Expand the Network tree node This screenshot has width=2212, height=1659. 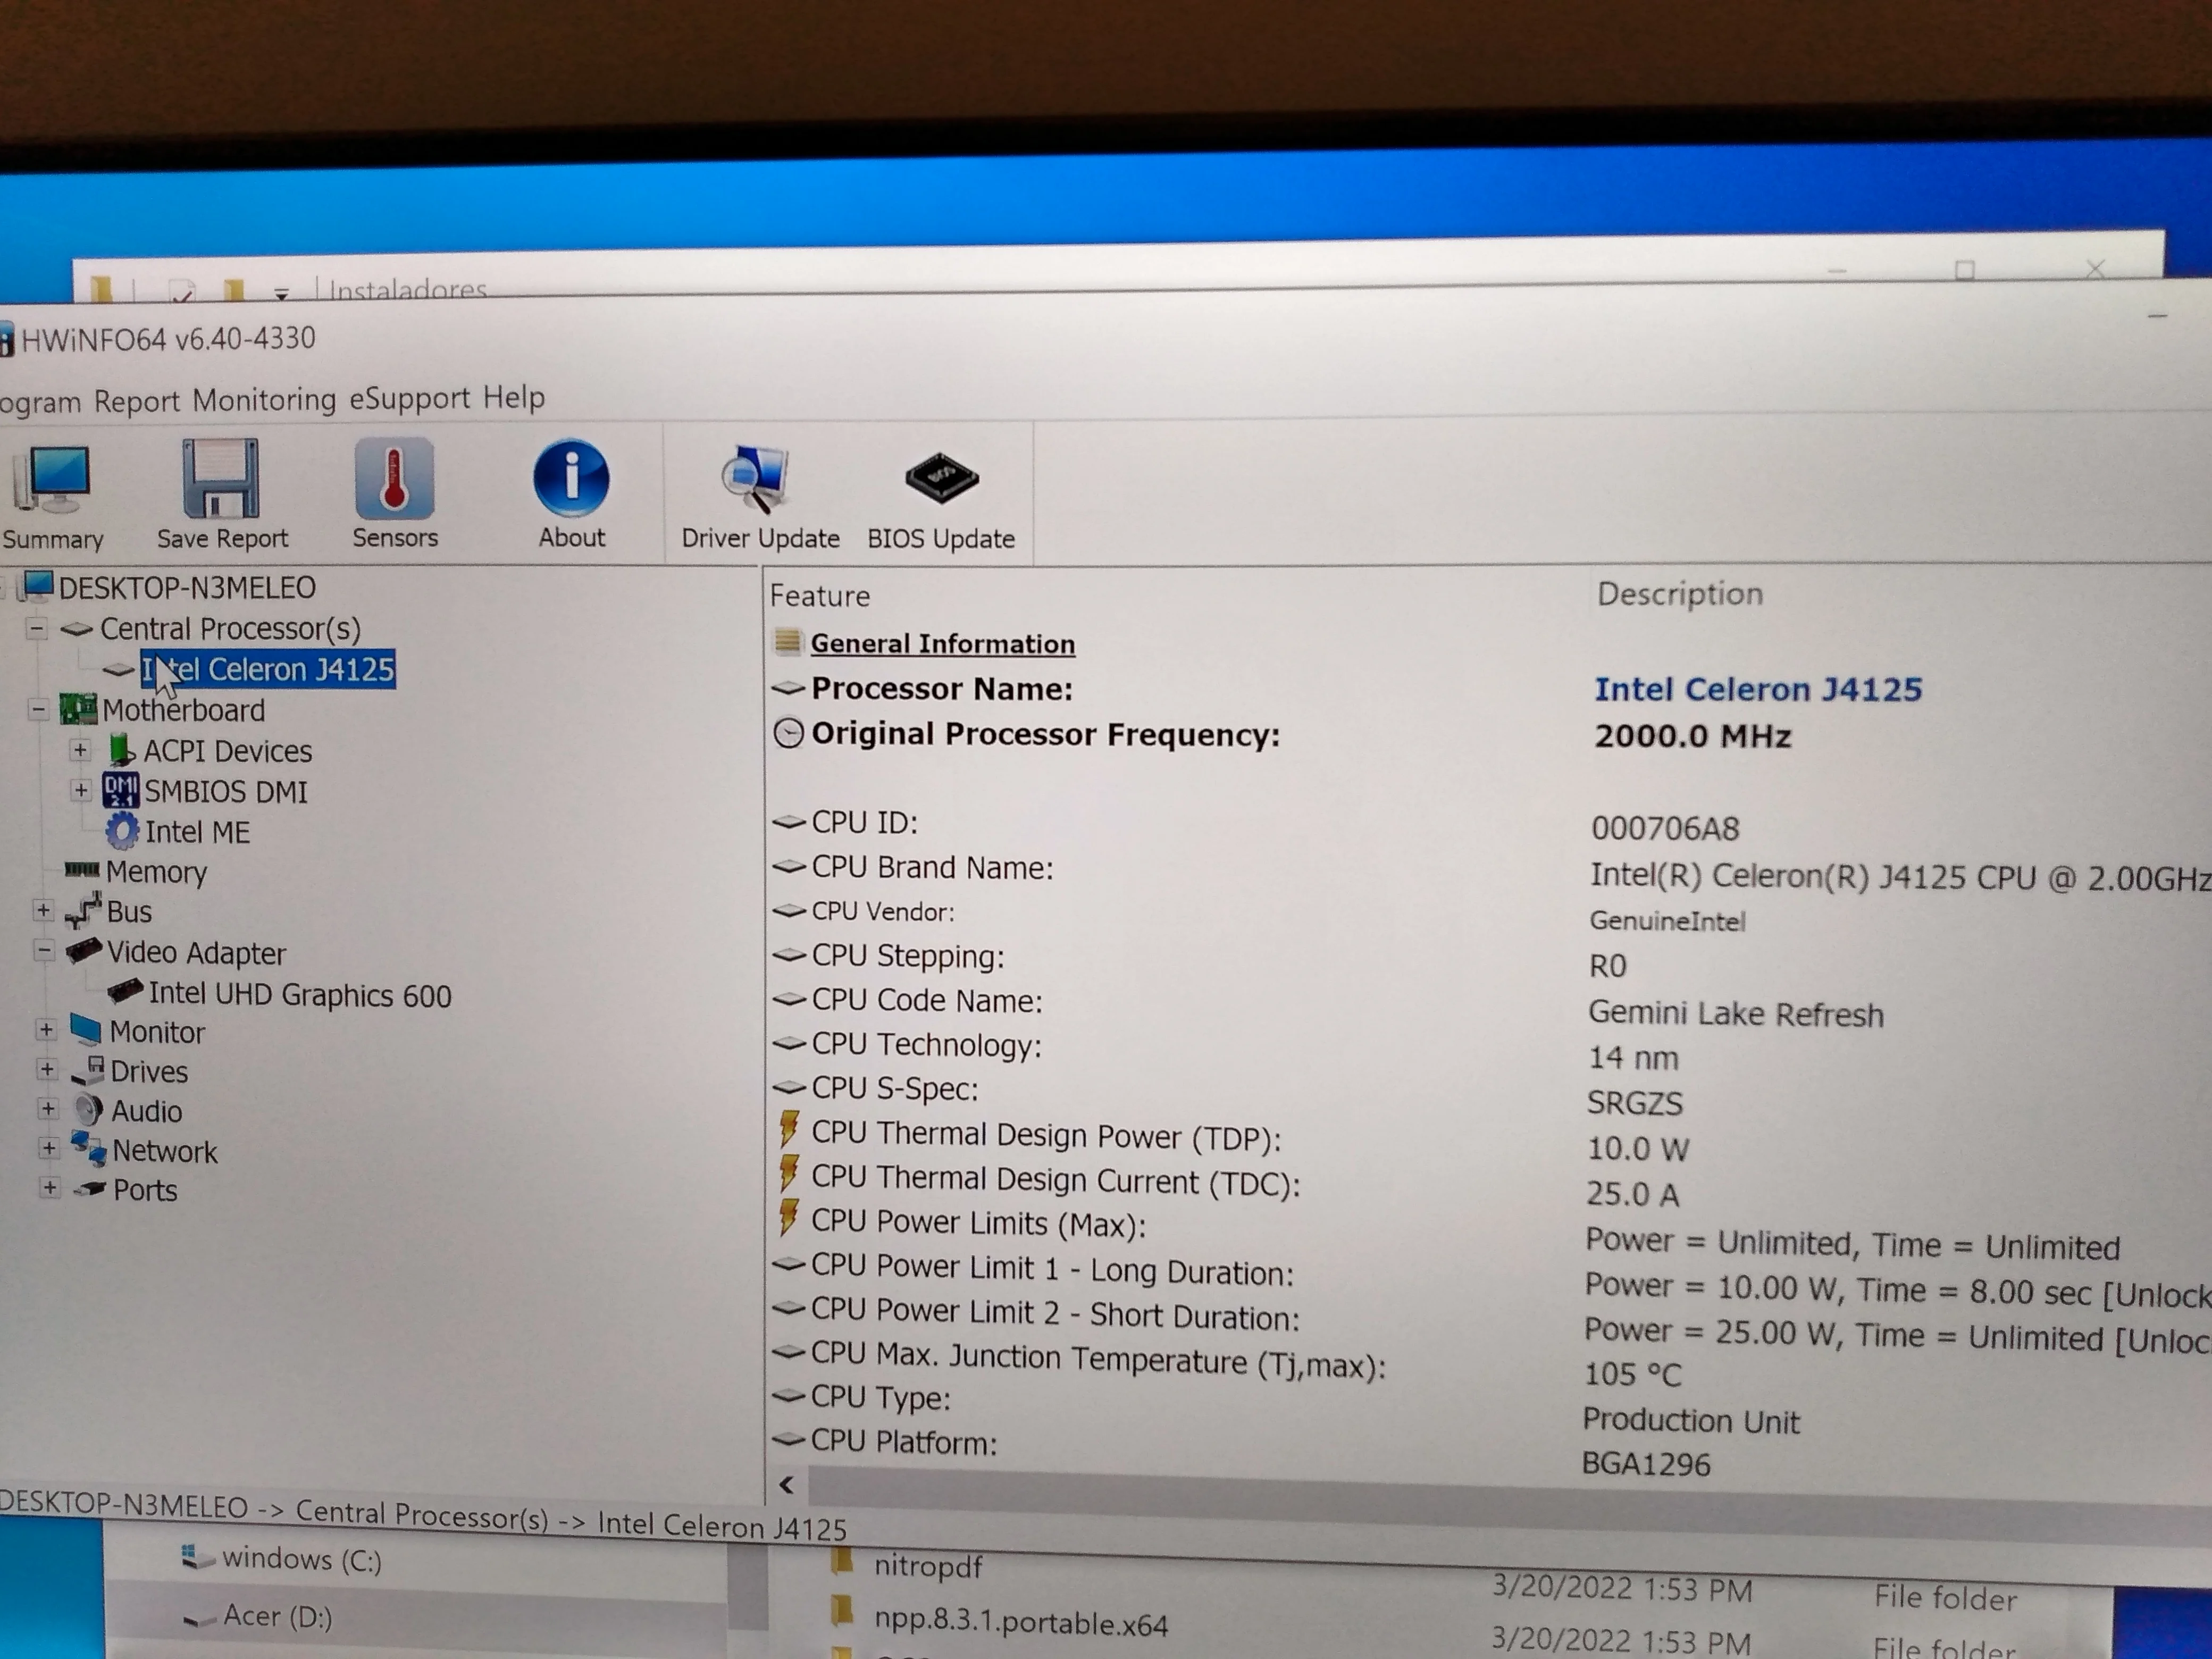tap(48, 1148)
